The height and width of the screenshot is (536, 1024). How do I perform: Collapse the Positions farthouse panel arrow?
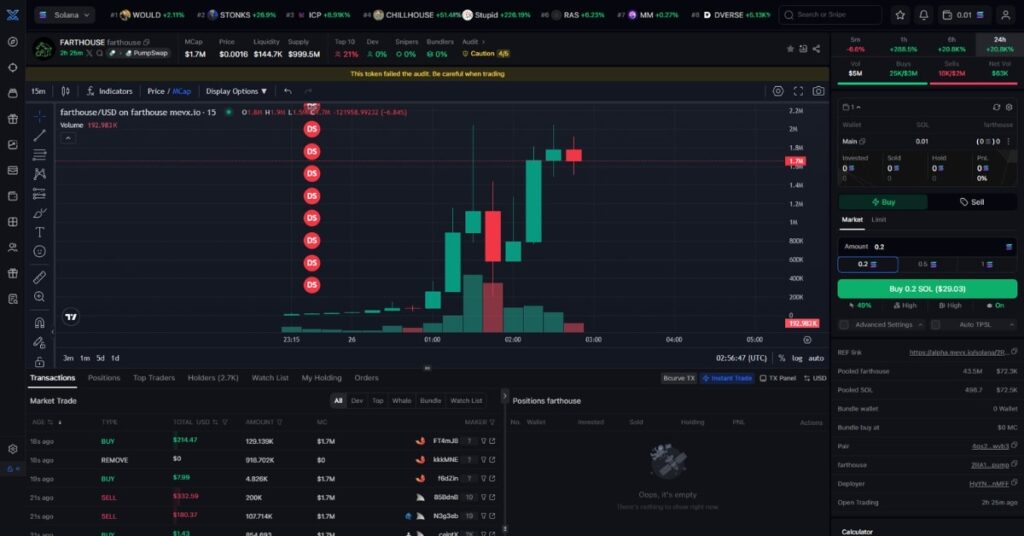[x=504, y=396]
